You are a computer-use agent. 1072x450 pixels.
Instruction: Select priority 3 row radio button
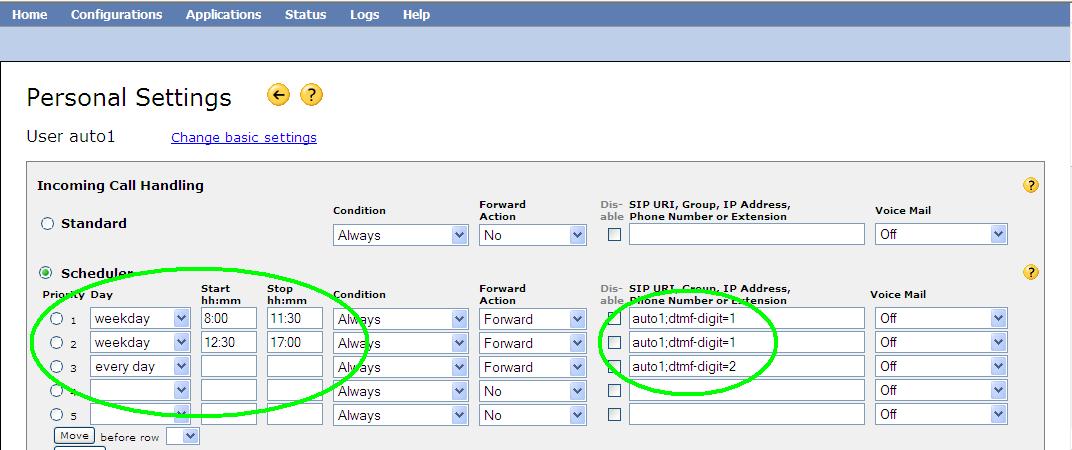57,367
